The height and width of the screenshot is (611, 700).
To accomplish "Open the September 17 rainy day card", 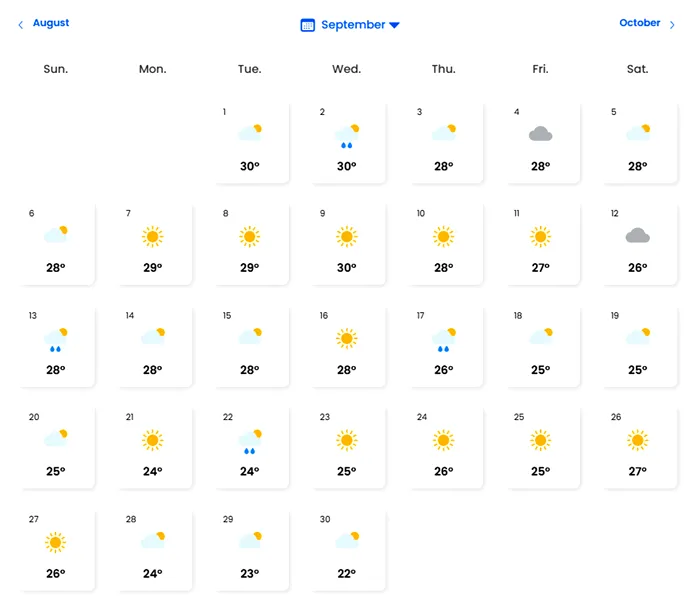I will pos(444,347).
